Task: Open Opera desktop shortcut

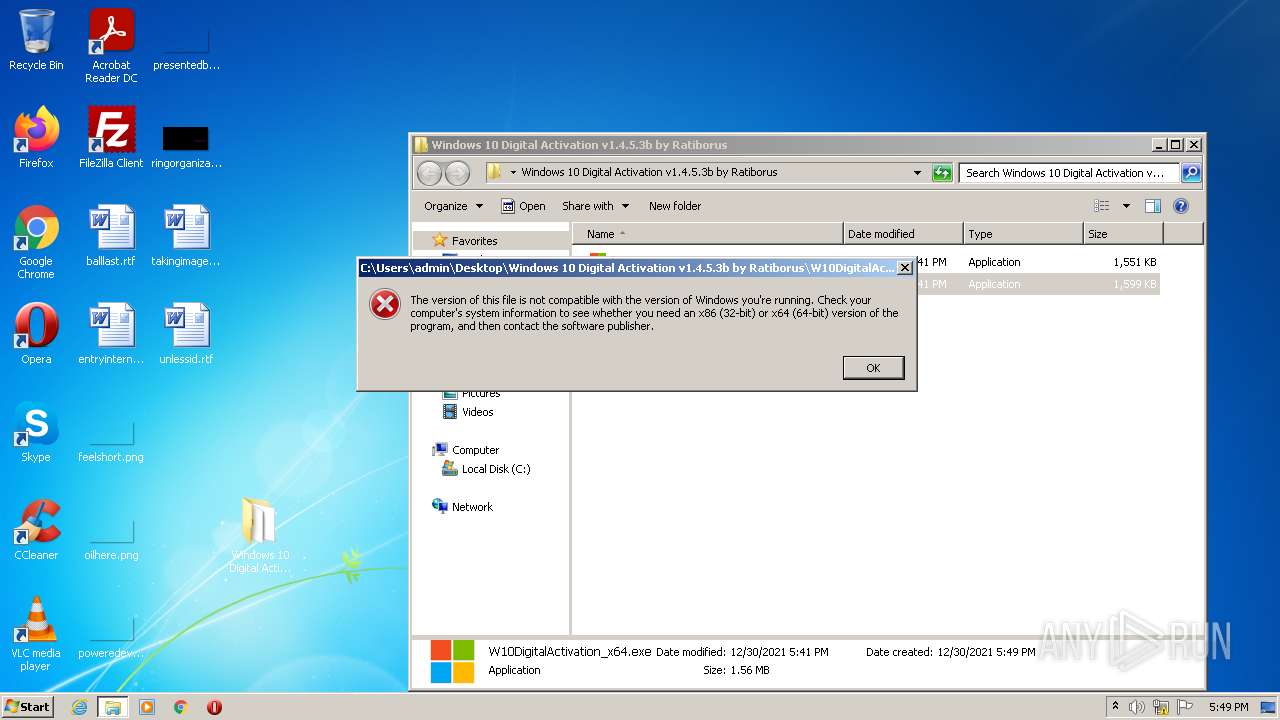Action: (x=36, y=334)
